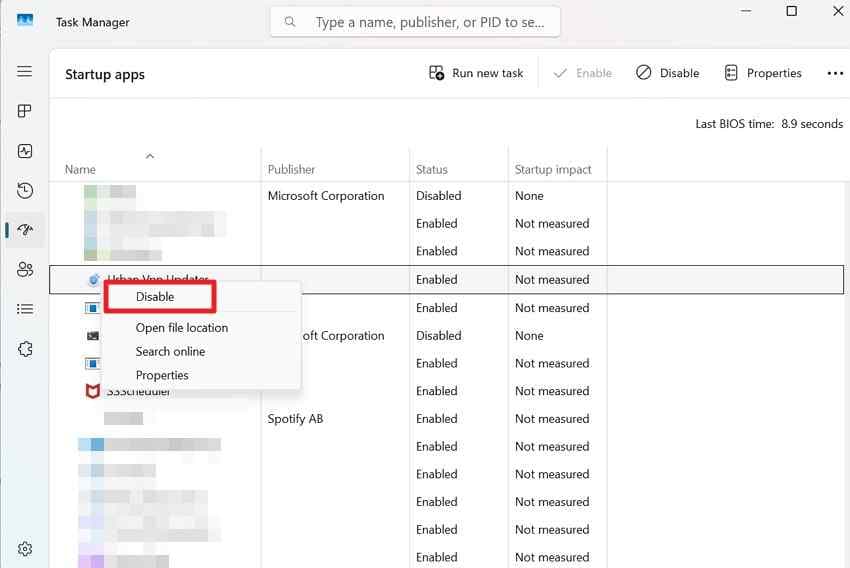Click Enabled status of Urban Vpn row
This screenshot has width=850, height=568.
coord(436,280)
